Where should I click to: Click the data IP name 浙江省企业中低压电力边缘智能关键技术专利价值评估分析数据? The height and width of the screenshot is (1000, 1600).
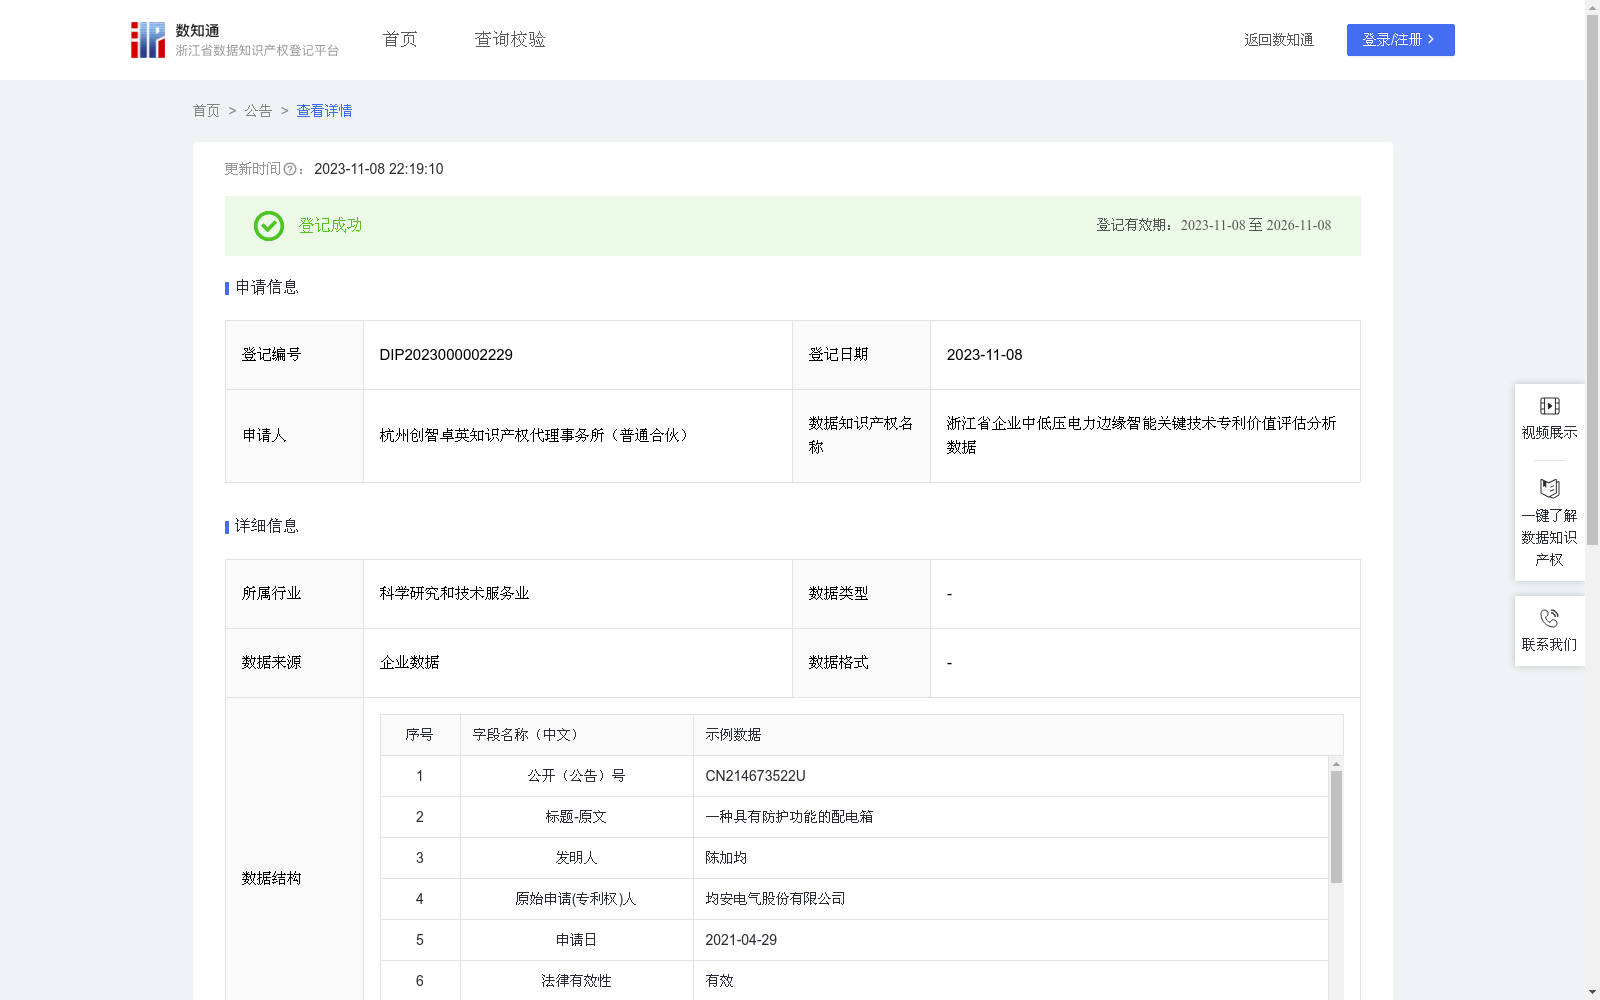tap(1141, 436)
